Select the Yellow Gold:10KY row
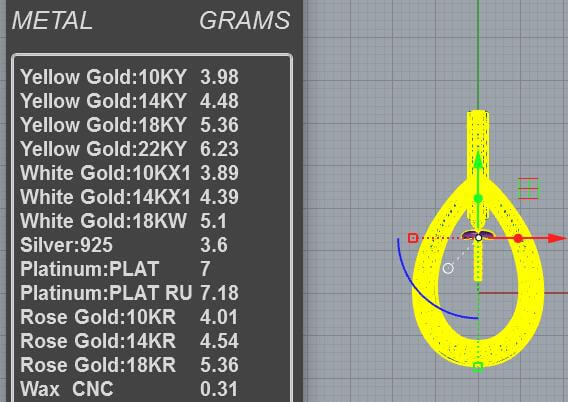This screenshot has width=568, height=402. (129, 77)
